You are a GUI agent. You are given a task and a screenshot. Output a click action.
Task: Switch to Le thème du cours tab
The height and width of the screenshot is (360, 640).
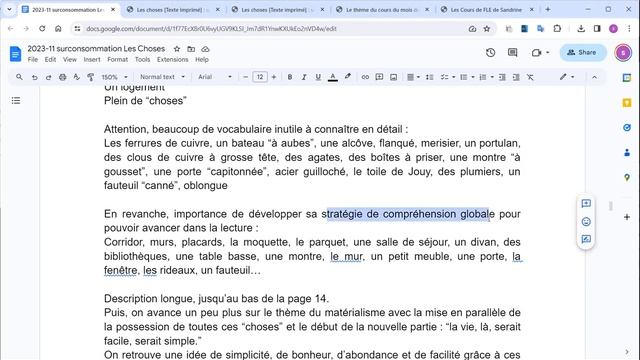click(x=382, y=9)
